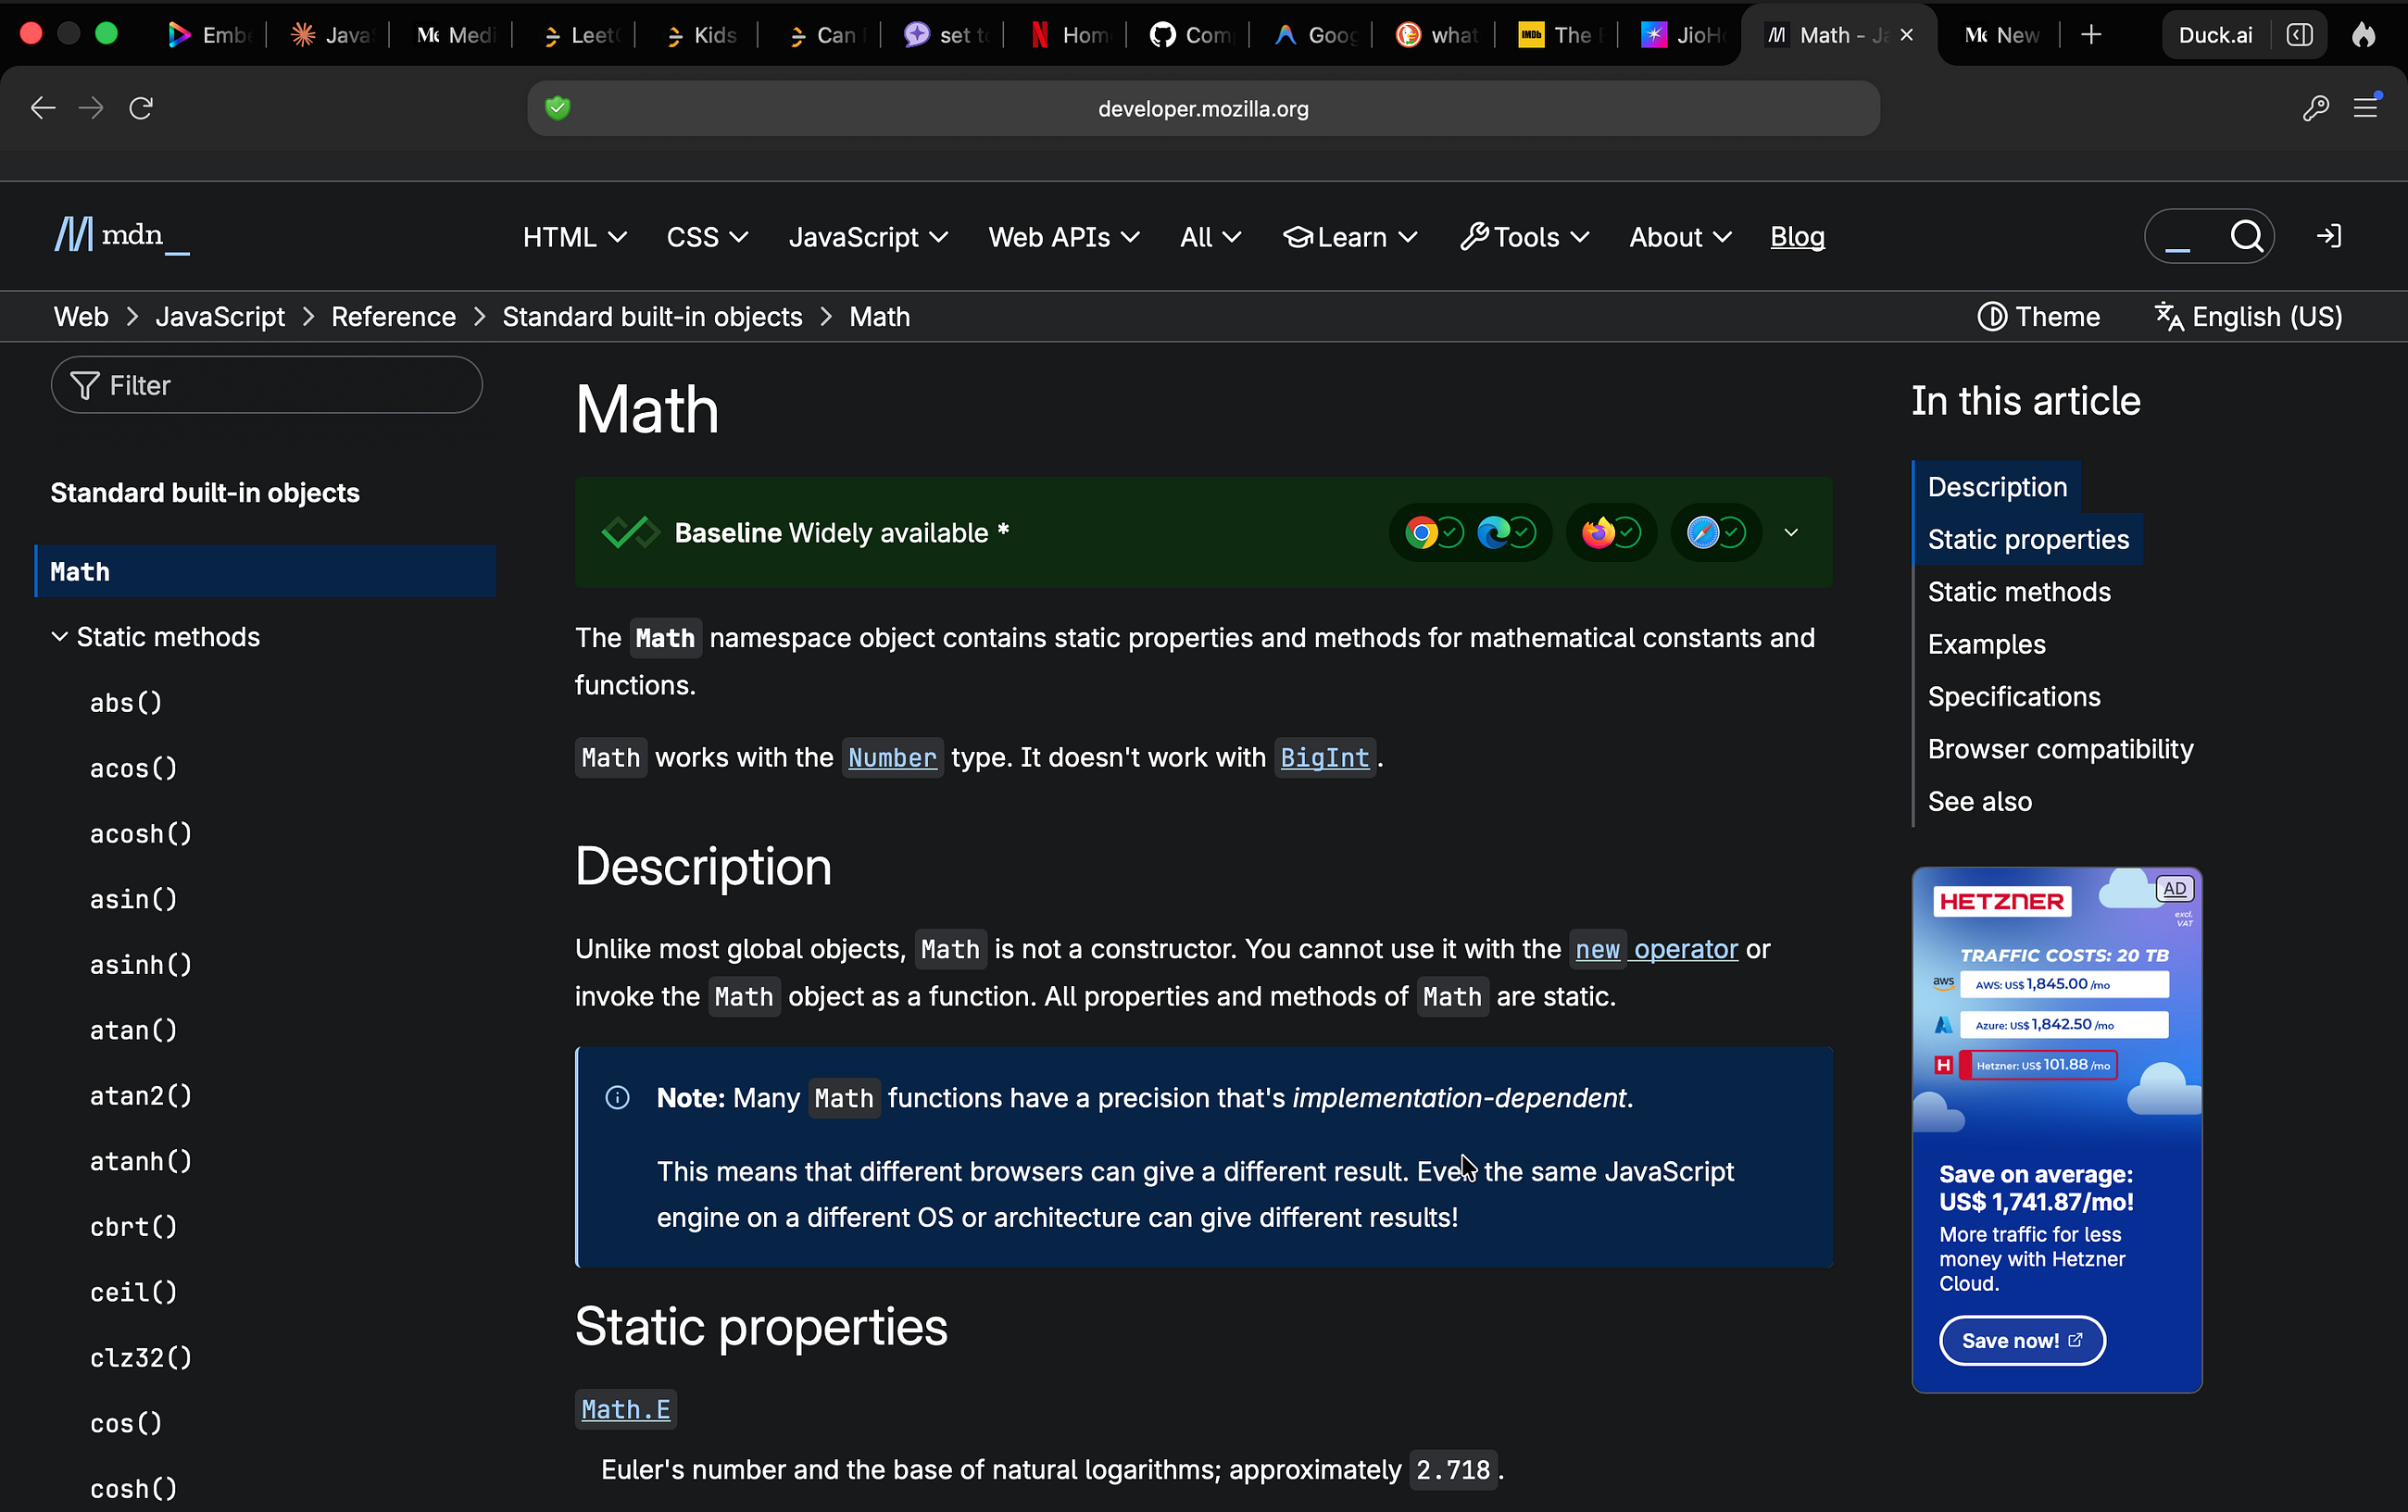Switch to the LeetCode tab
Viewport: 2408px width, 1512px height.
580,35
